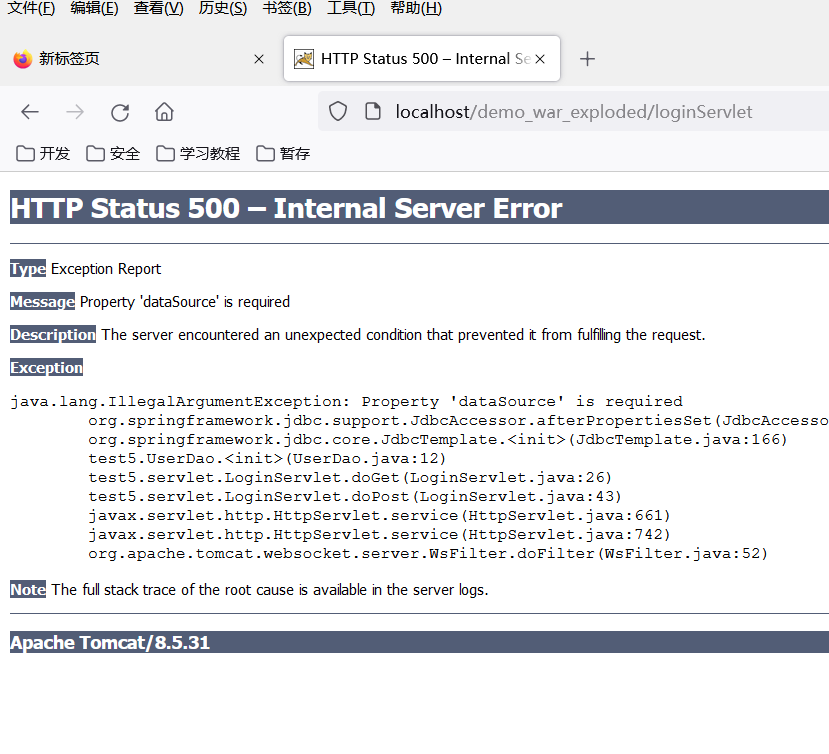The height and width of the screenshot is (754, 829).
Task: Reload the current page
Action: (120, 112)
